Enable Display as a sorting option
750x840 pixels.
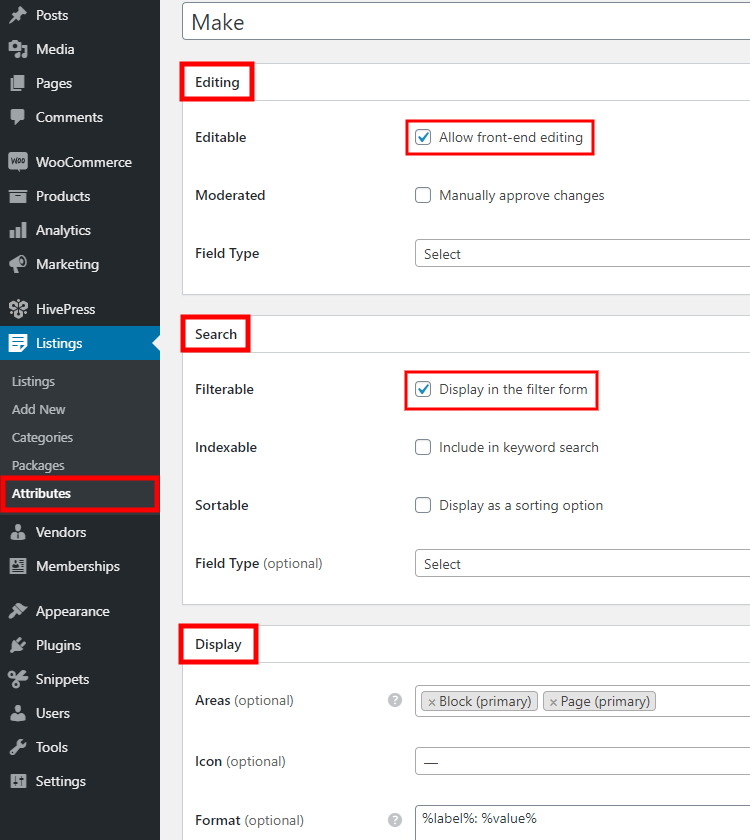(x=423, y=505)
